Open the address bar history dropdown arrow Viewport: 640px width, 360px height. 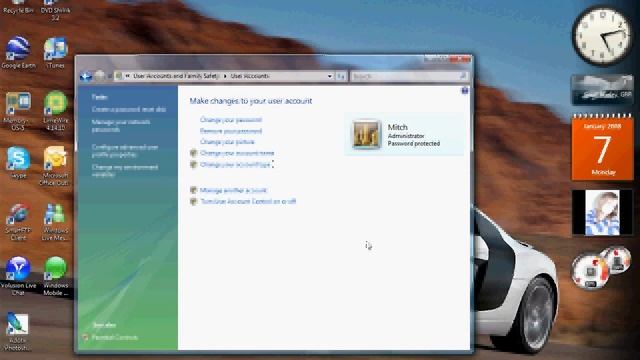point(329,76)
